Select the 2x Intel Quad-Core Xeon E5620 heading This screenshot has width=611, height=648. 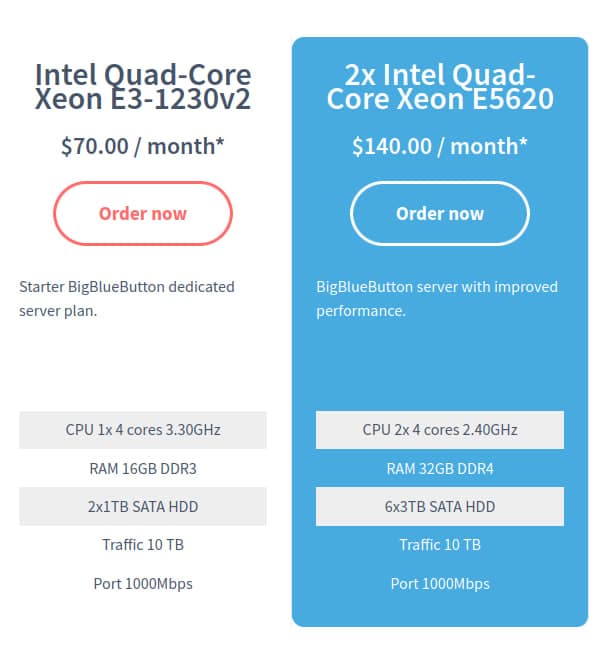coord(439,87)
